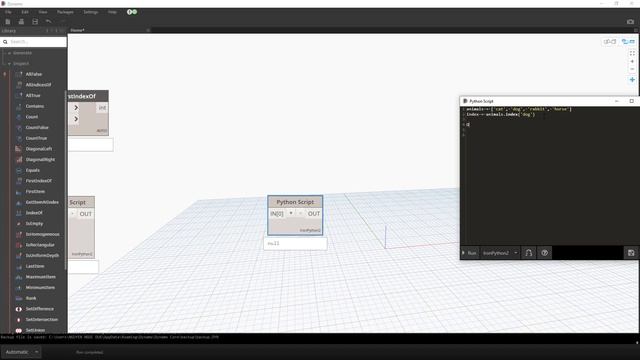Click the OUT port on left Script node

86,214
